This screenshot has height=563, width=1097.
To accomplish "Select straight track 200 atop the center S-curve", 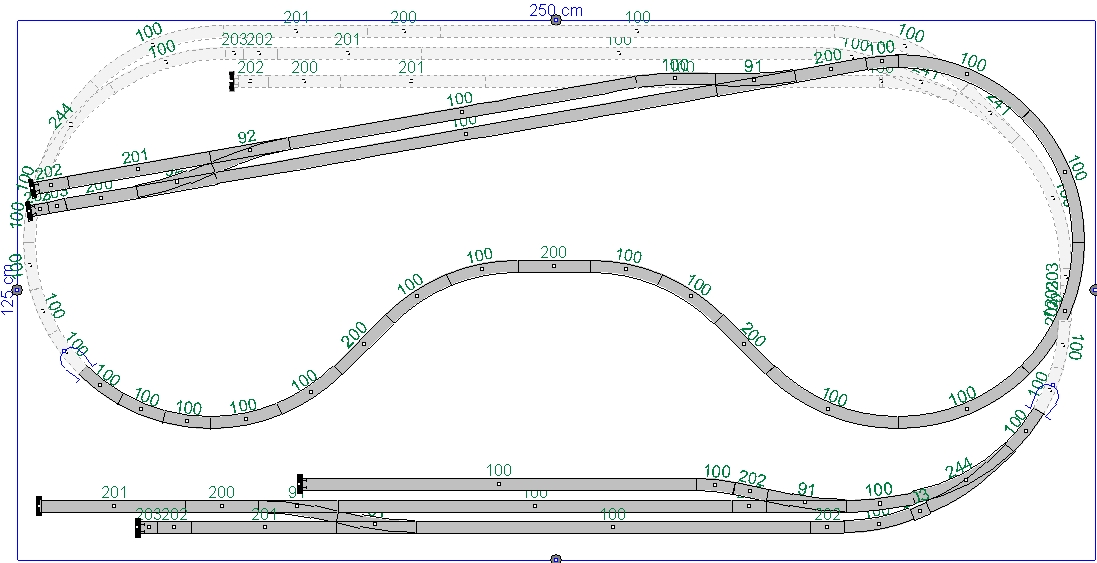I will tap(553, 266).
